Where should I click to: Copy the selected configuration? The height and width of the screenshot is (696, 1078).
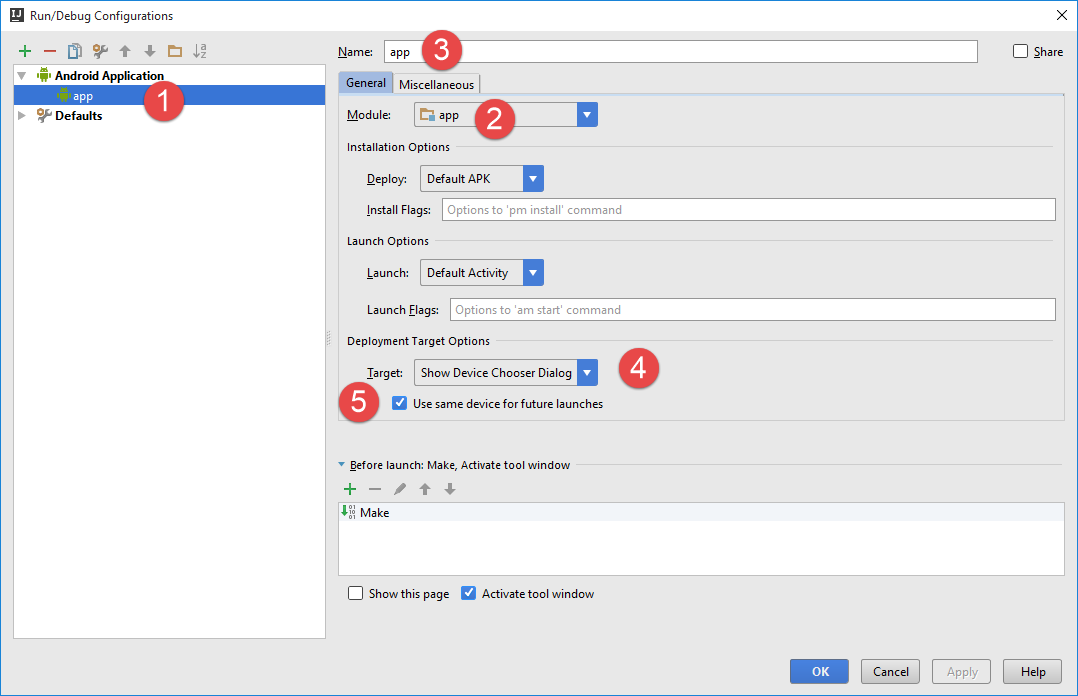75,51
